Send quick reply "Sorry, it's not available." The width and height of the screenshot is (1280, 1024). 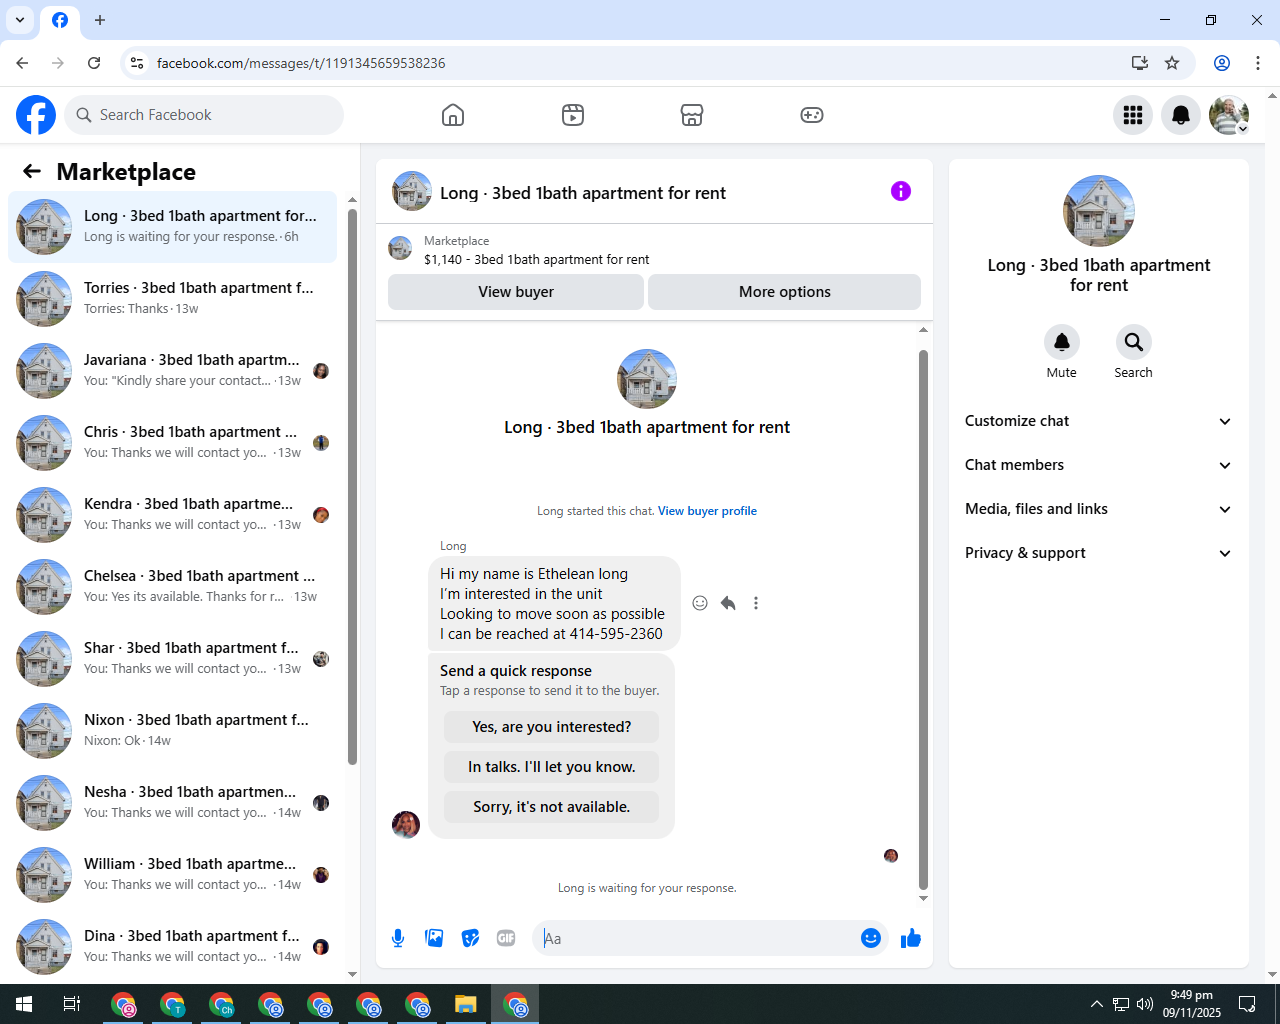coord(552,807)
